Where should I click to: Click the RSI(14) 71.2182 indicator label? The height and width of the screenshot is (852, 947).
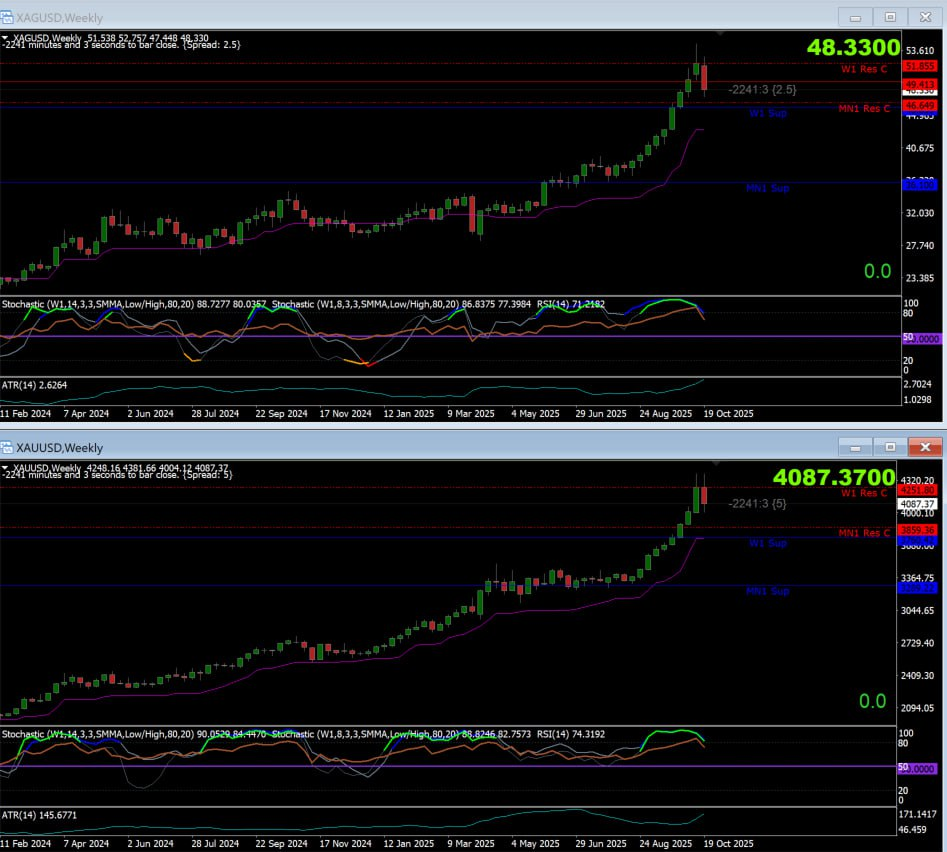571,304
